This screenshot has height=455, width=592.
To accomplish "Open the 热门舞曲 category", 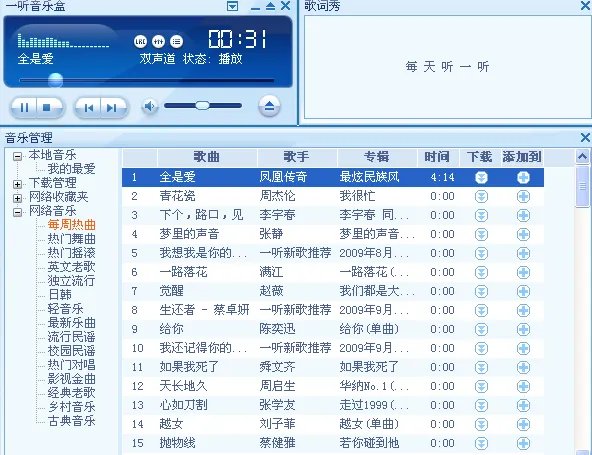I will pos(71,239).
